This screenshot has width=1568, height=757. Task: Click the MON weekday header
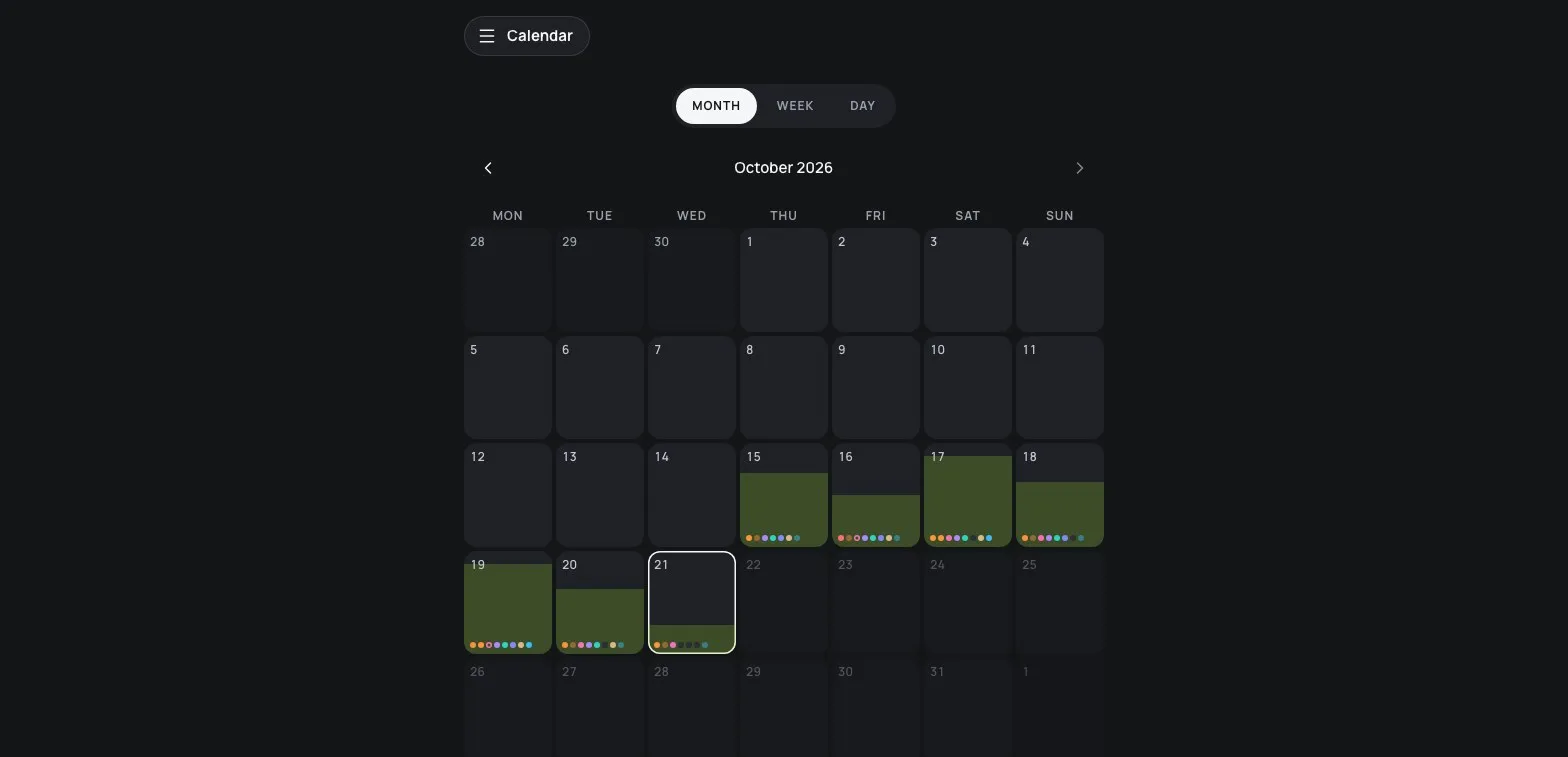point(508,216)
